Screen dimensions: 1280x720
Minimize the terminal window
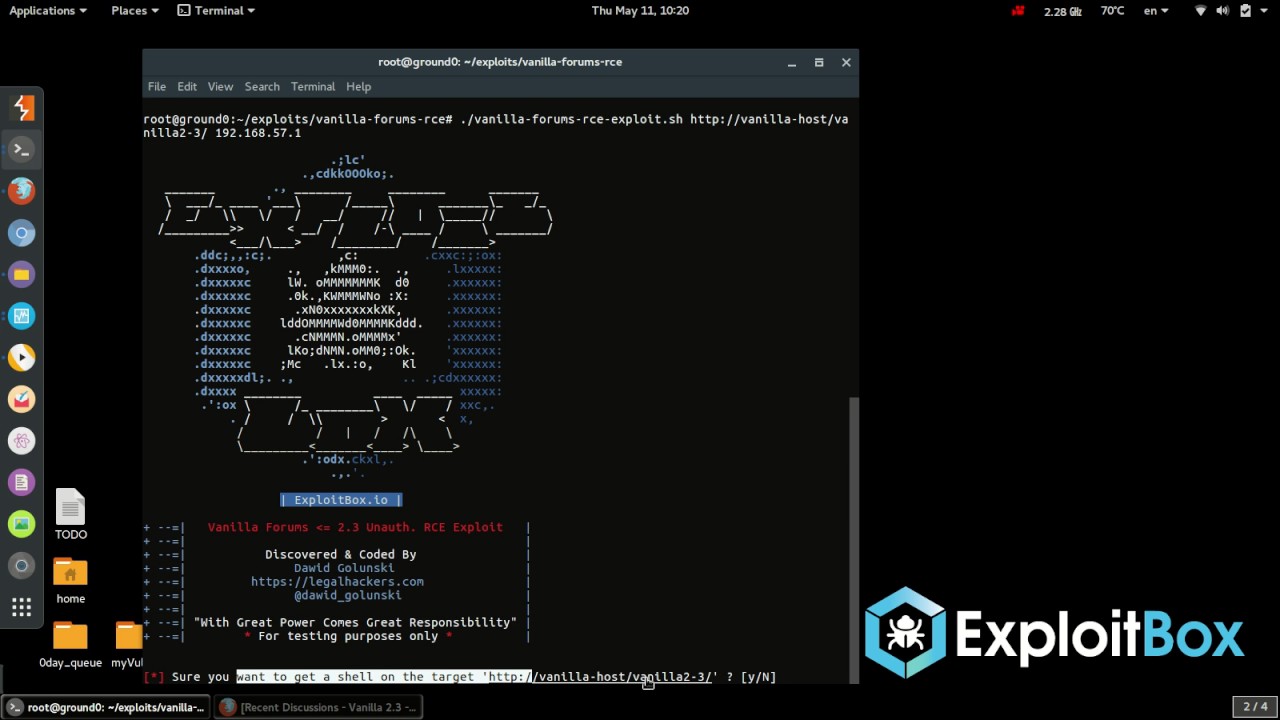coord(792,62)
